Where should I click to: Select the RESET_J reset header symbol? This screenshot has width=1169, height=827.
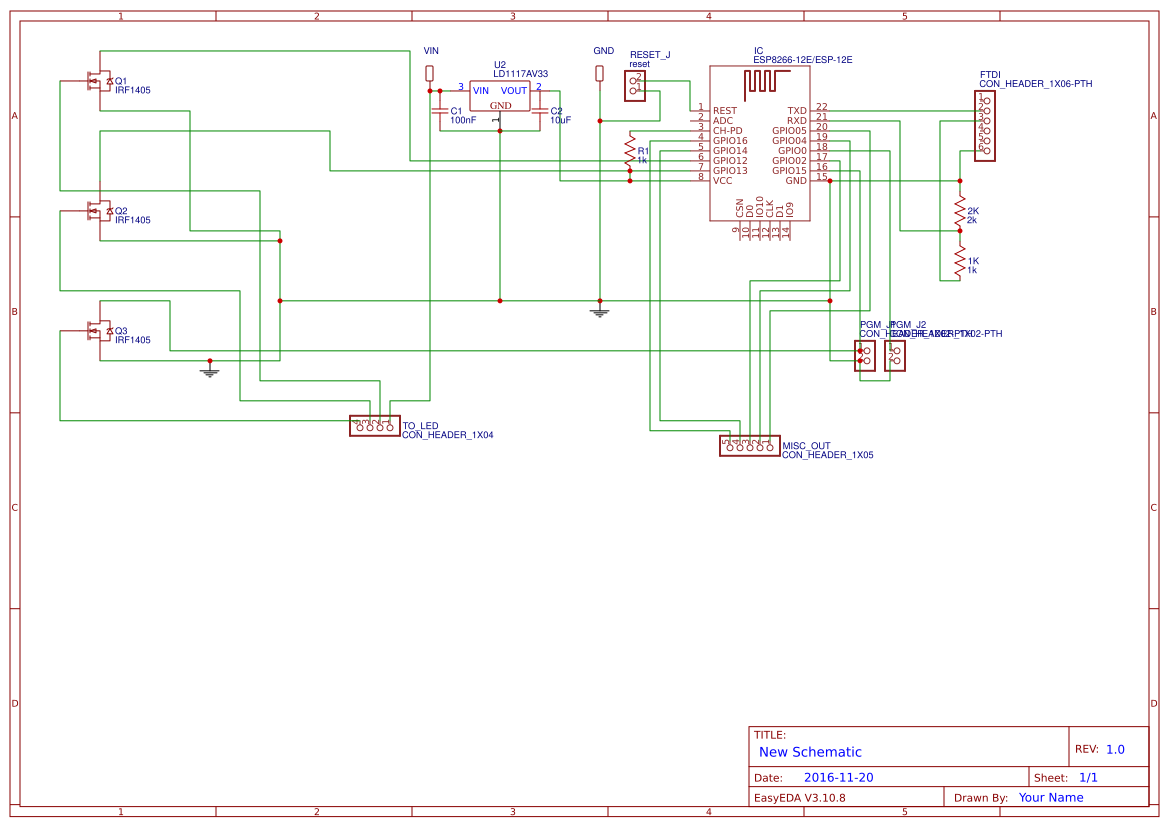pyautogui.click(x=636, y=86)
